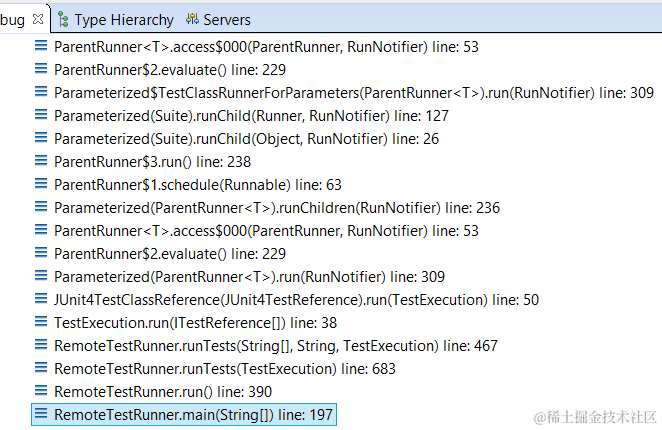
Task: Select highlighted RemoteTestRunner.main(String[]) line: 197
Action: (184, 414)
